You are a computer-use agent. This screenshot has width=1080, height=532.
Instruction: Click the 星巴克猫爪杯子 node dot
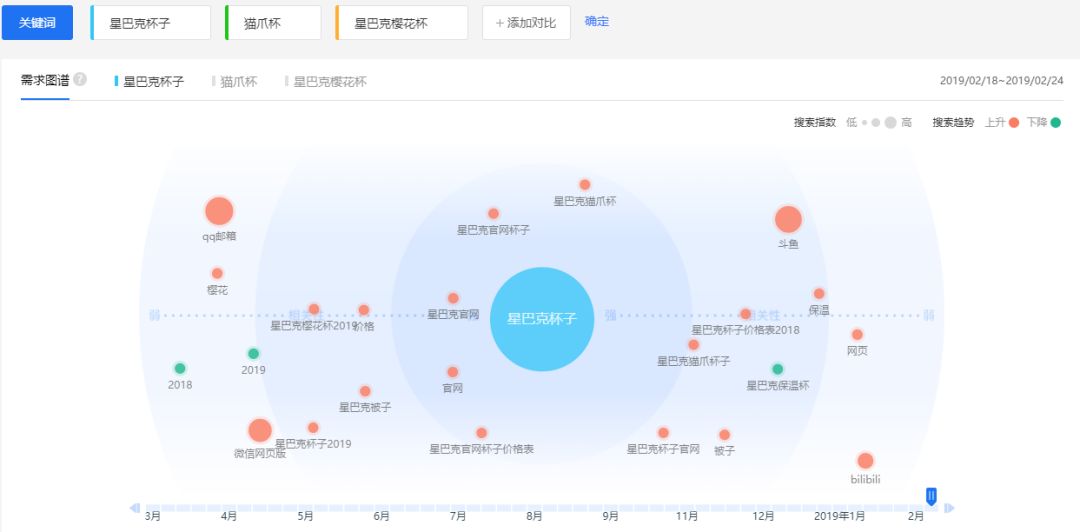(694, 345)
